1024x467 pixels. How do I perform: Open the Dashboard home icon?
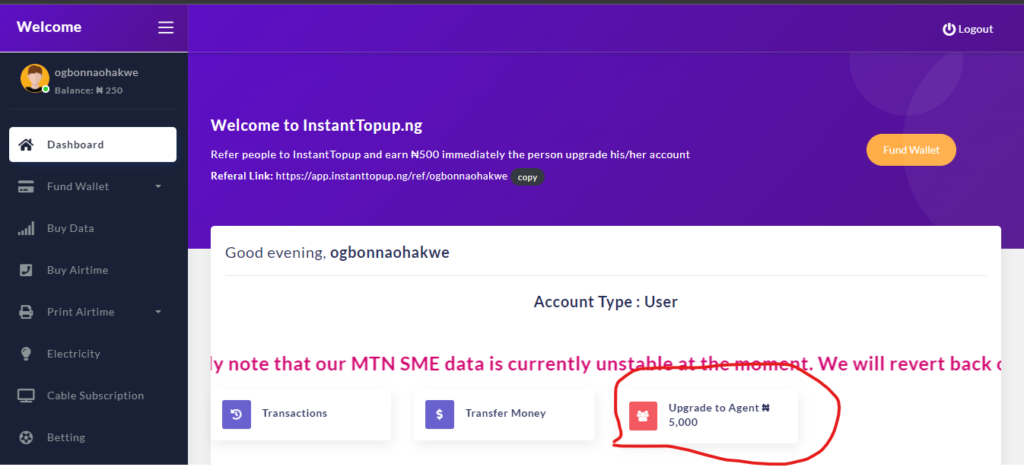coord(26,144)
